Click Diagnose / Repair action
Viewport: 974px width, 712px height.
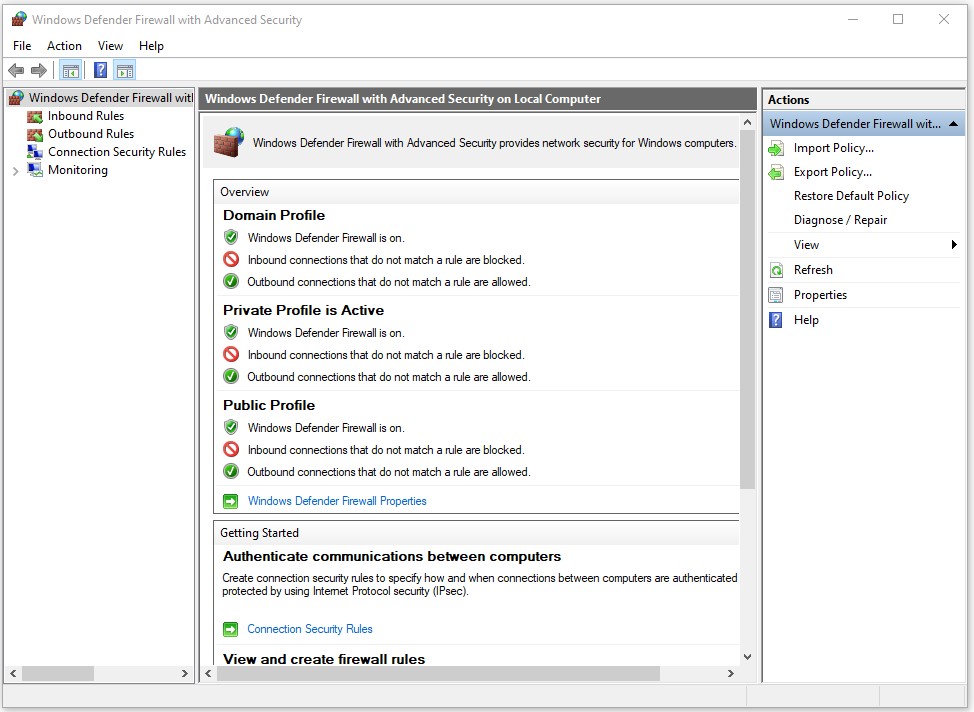click(840, 221)
